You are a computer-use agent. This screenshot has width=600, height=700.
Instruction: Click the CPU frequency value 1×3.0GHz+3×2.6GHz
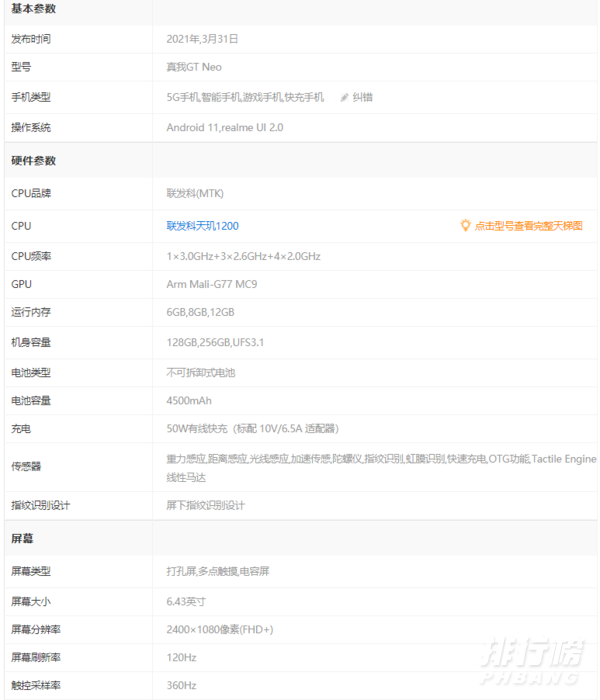(243, 256)
